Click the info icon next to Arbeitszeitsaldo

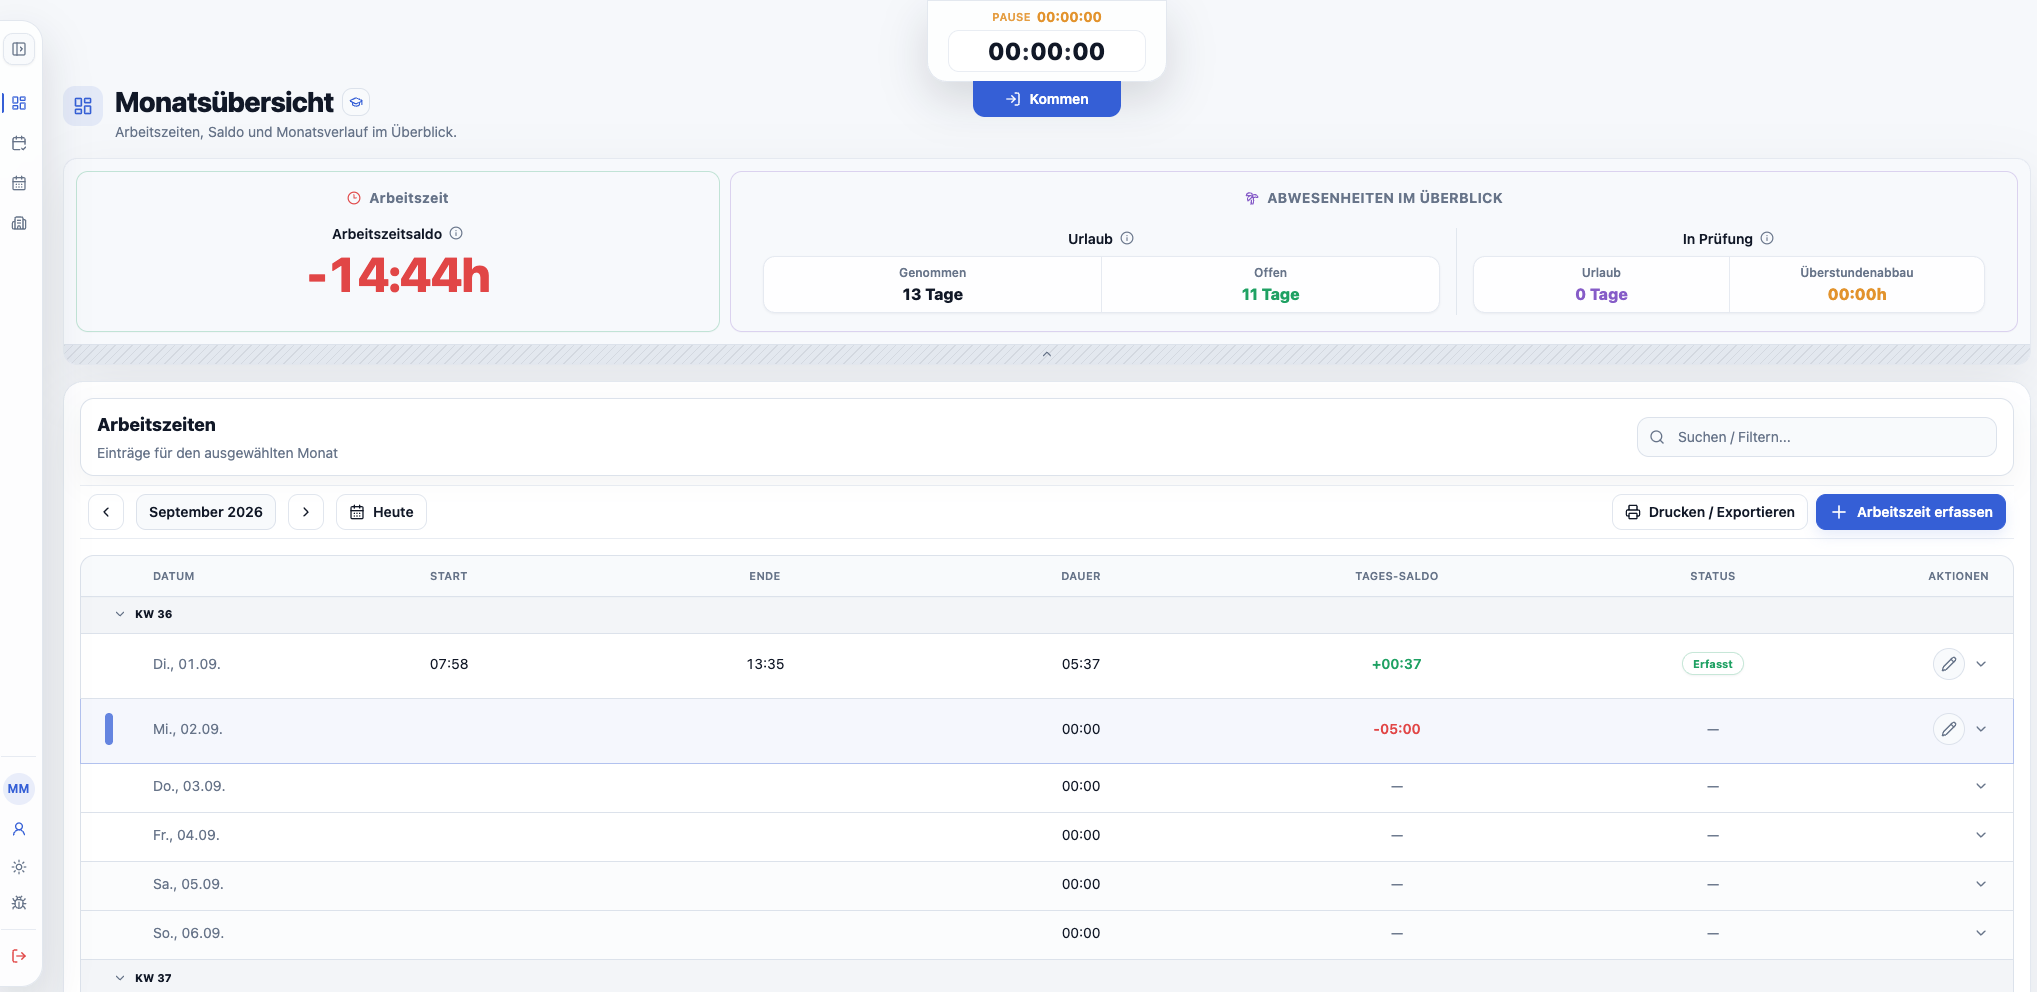(x=456, y=233)
